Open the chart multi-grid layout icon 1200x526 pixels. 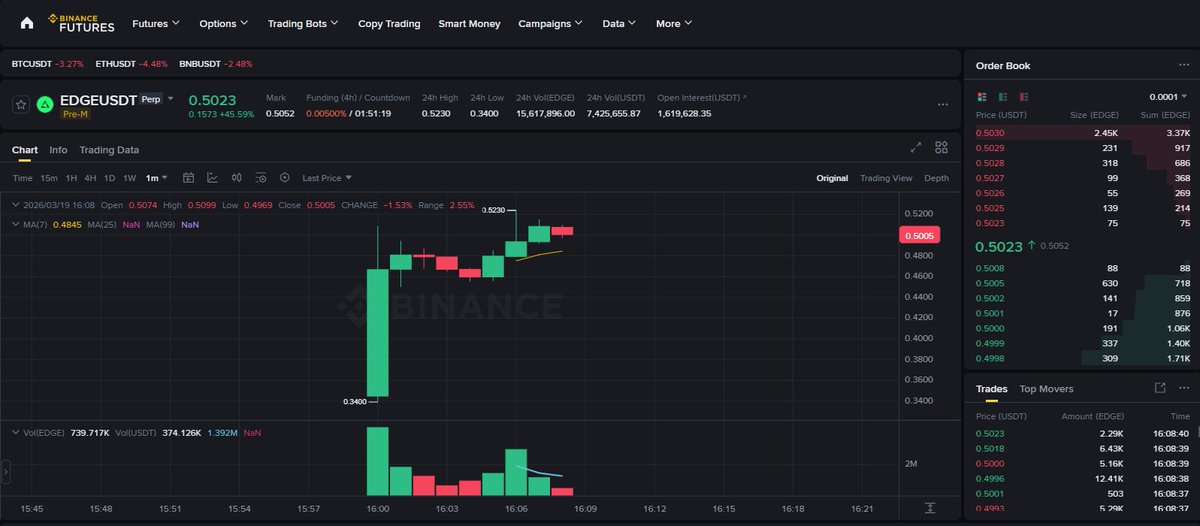click(x=941, y=147)
